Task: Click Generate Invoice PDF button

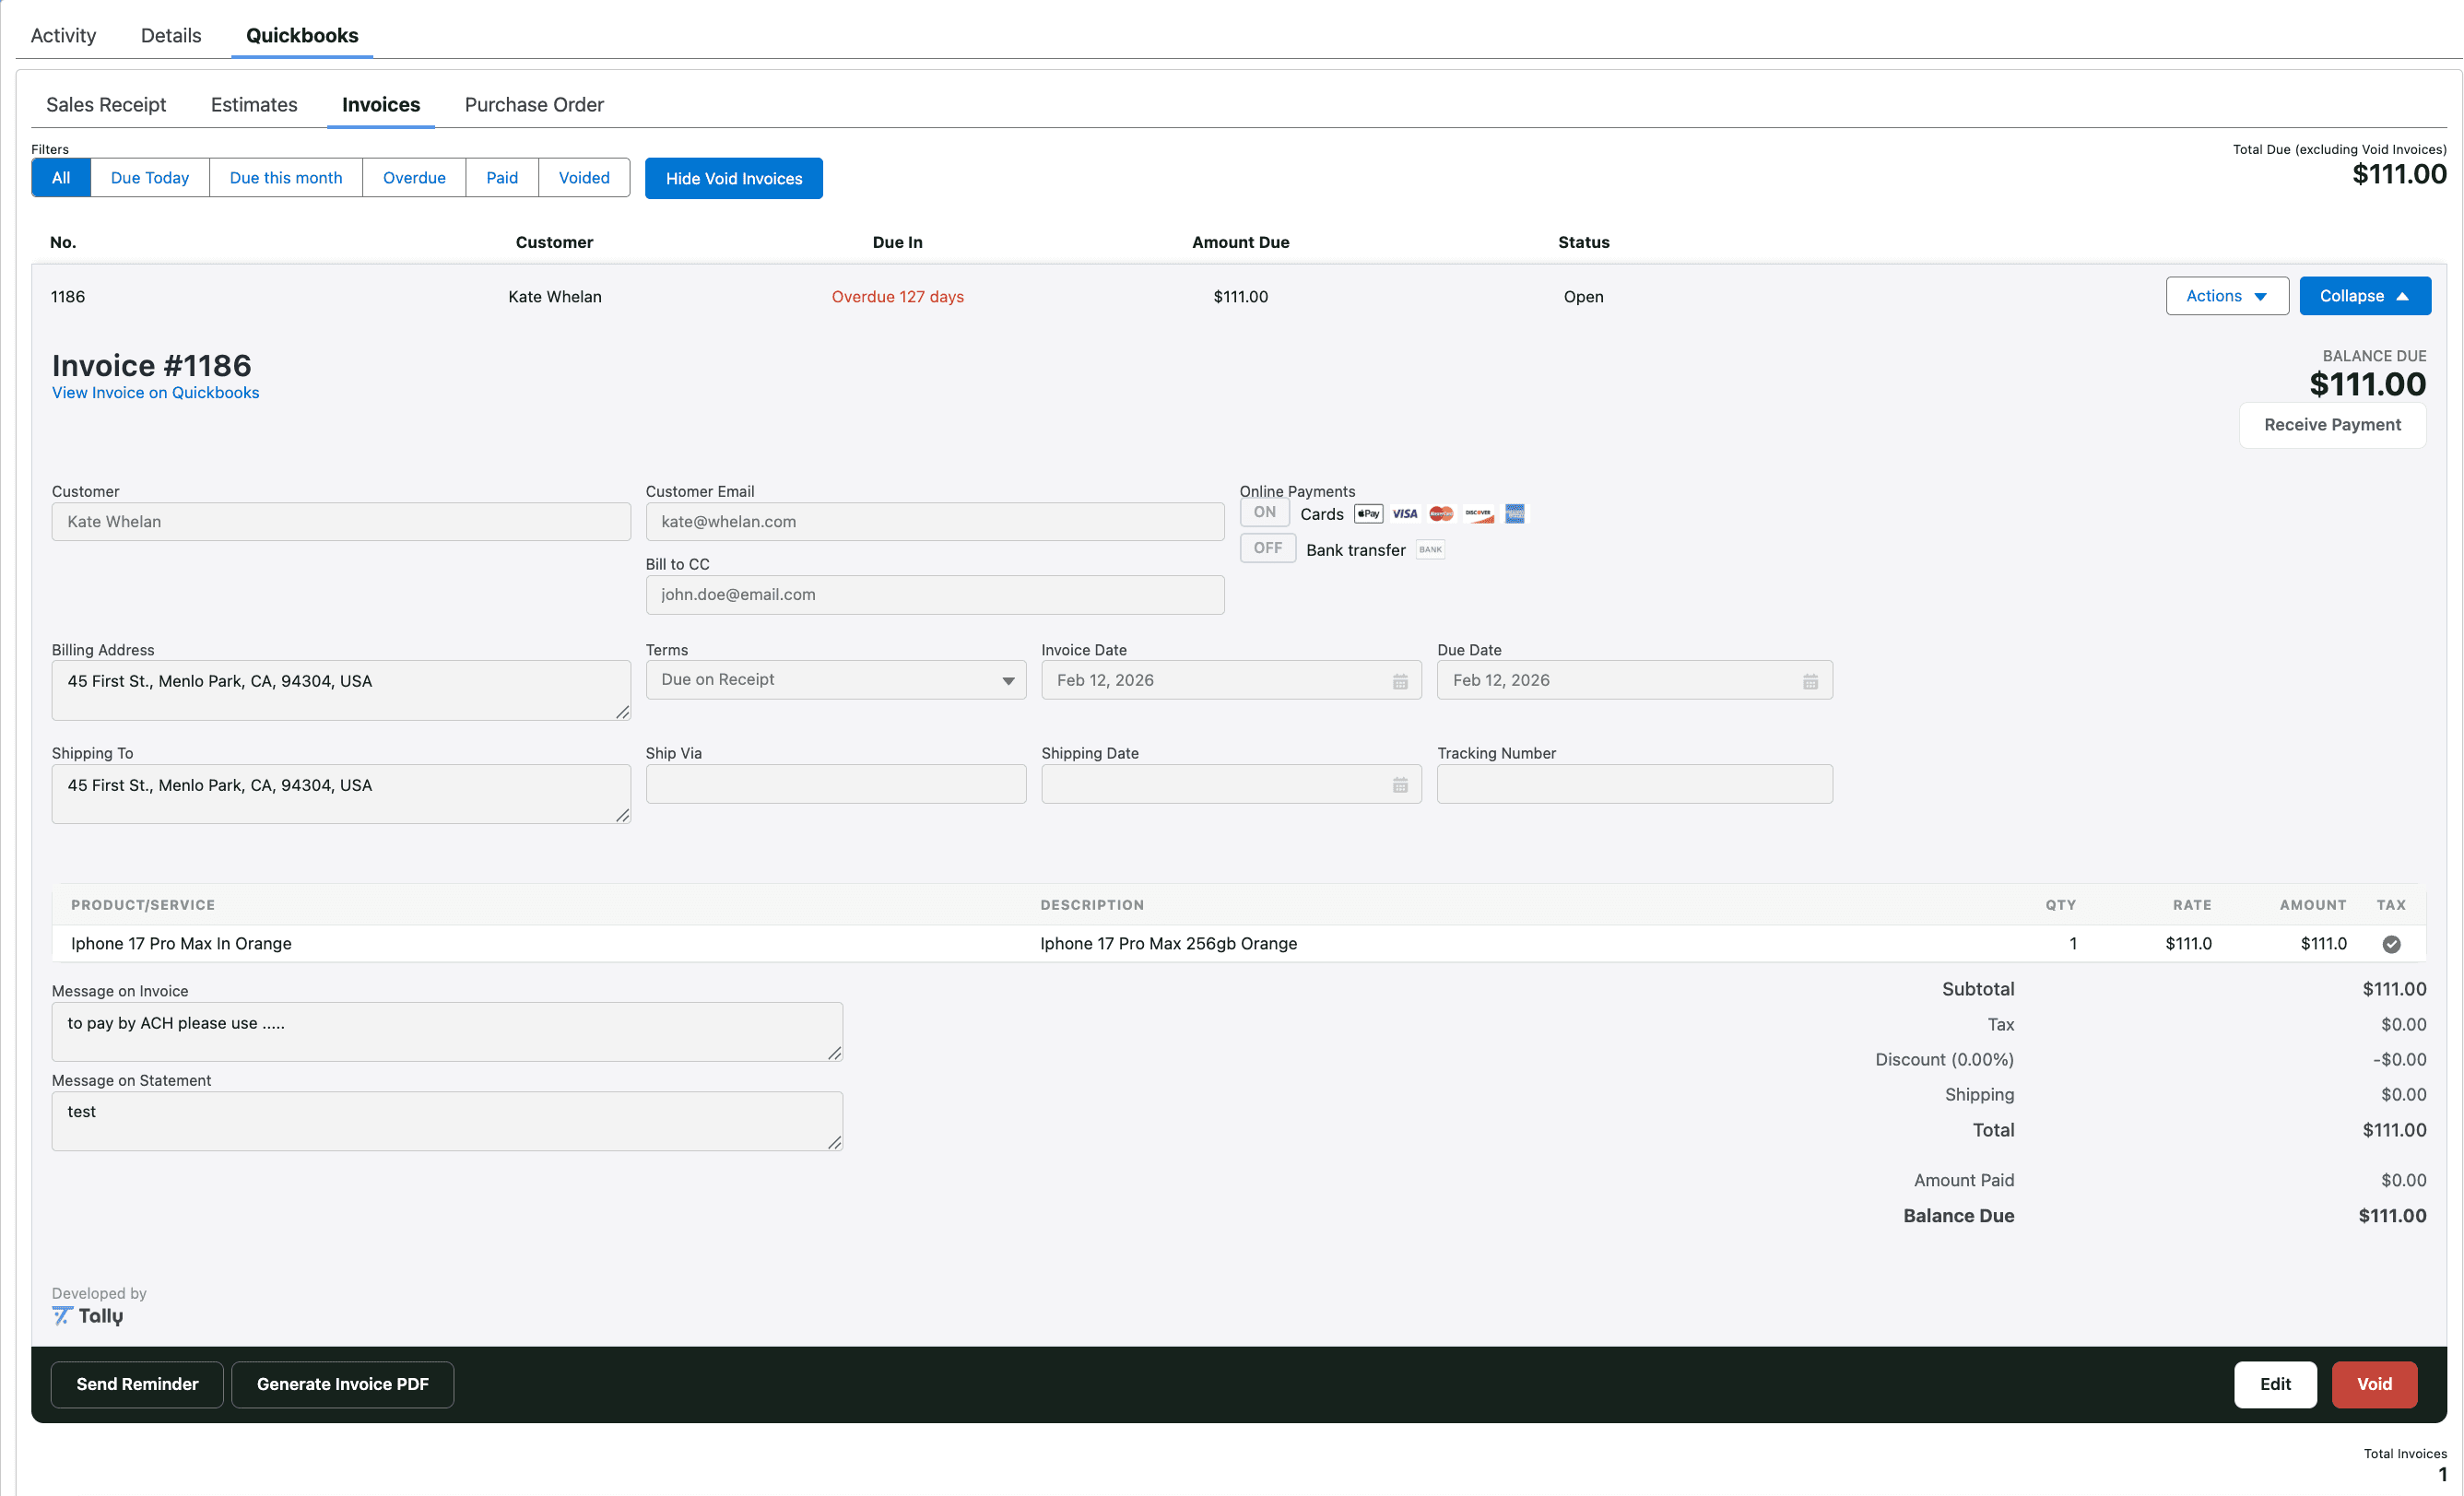Action: pyautogui.click(x=343, y=1384)
